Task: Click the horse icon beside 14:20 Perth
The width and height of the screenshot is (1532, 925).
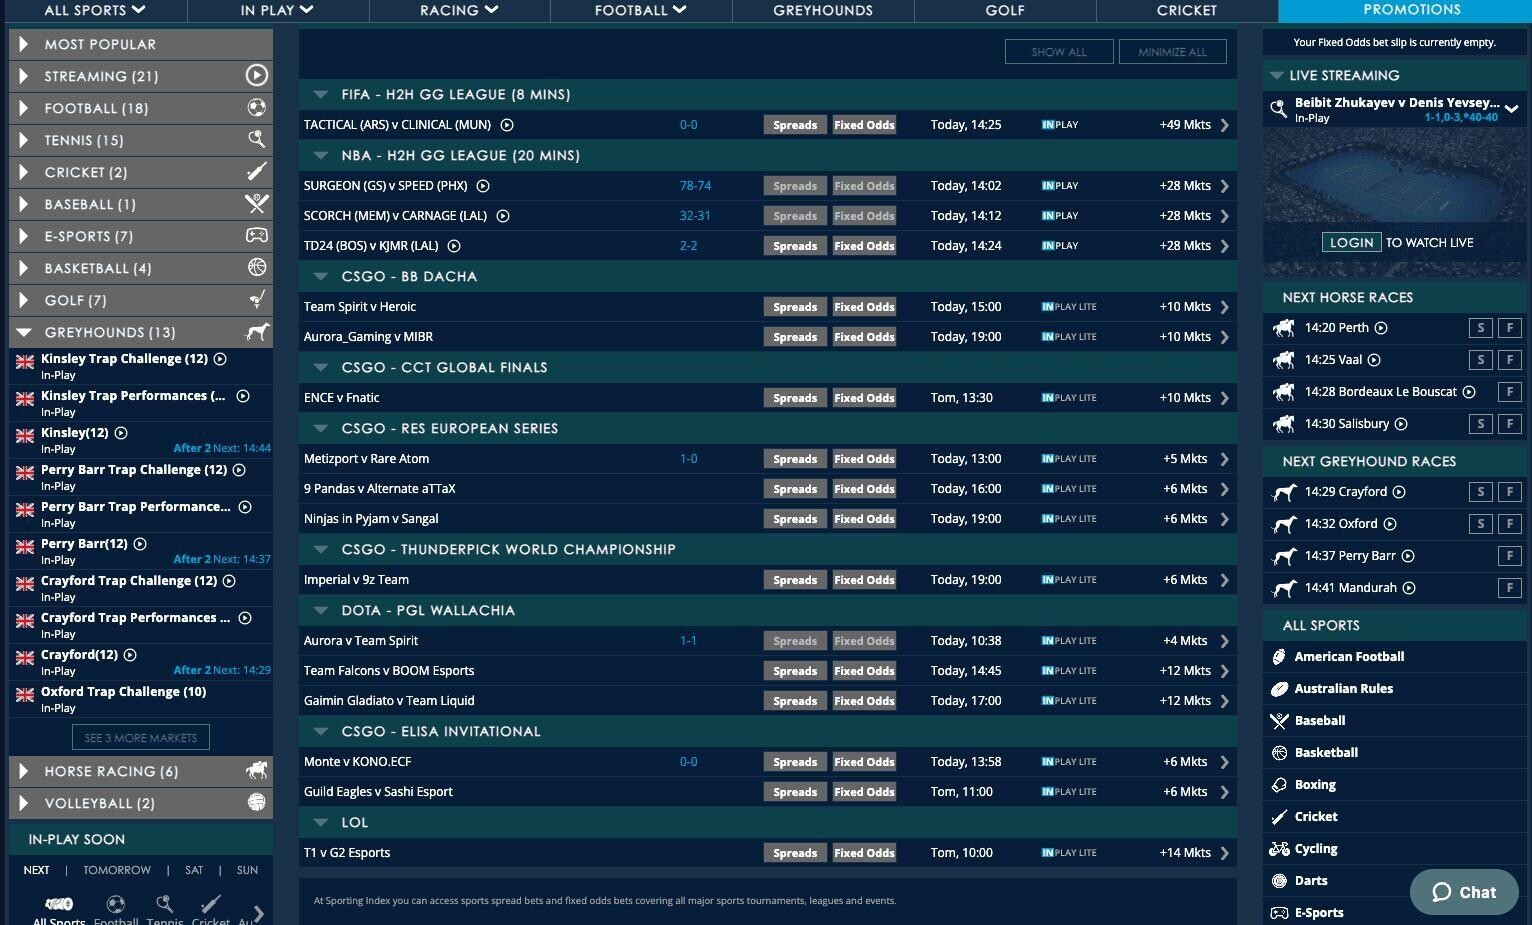Action: pyautogui.click(x=1284, y=328)
